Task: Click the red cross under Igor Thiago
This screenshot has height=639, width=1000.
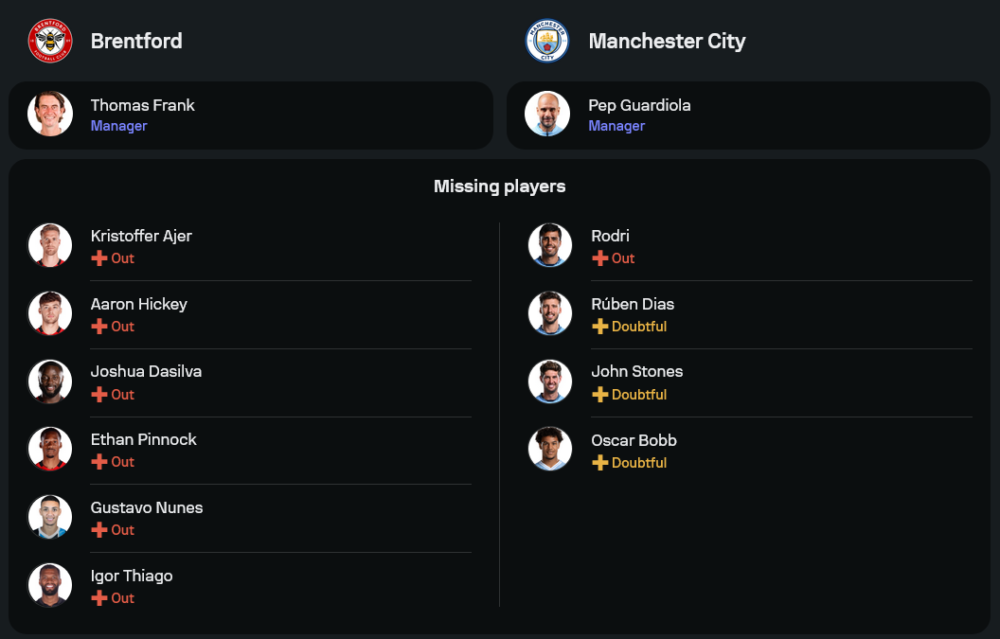Action: pyautogui.click(x=99, y=598)
